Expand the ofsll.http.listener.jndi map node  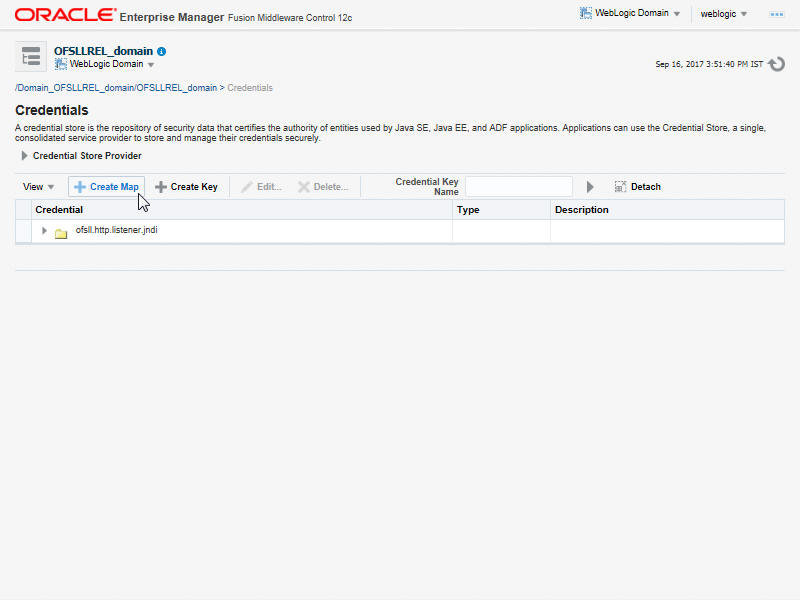coord(44,231)
